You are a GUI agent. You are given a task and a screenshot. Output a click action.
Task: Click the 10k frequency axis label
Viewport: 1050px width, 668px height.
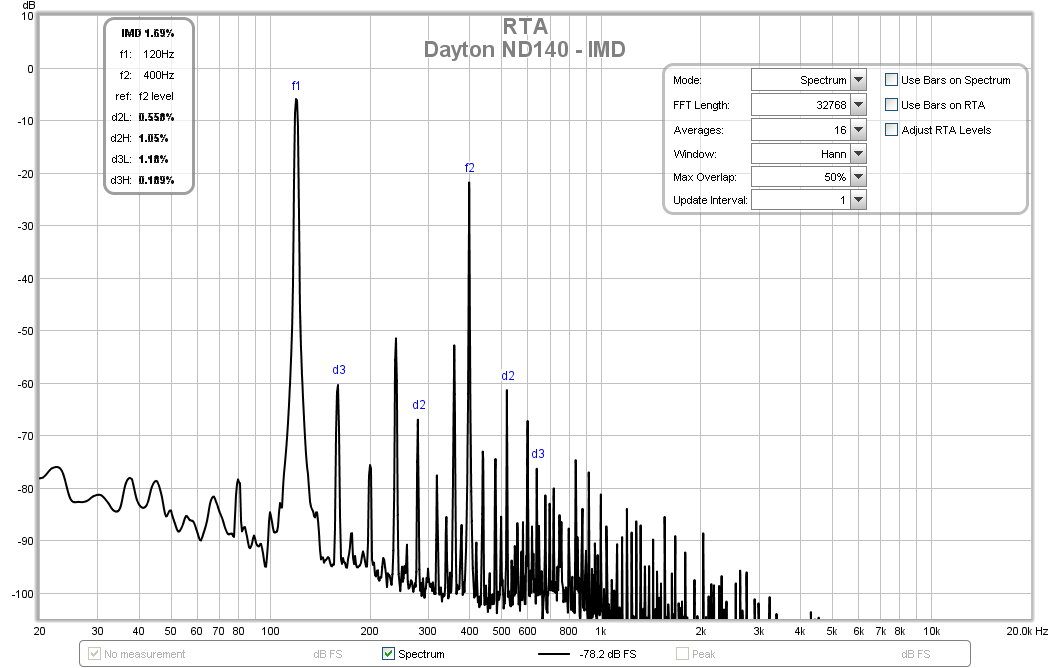(931, 631)
